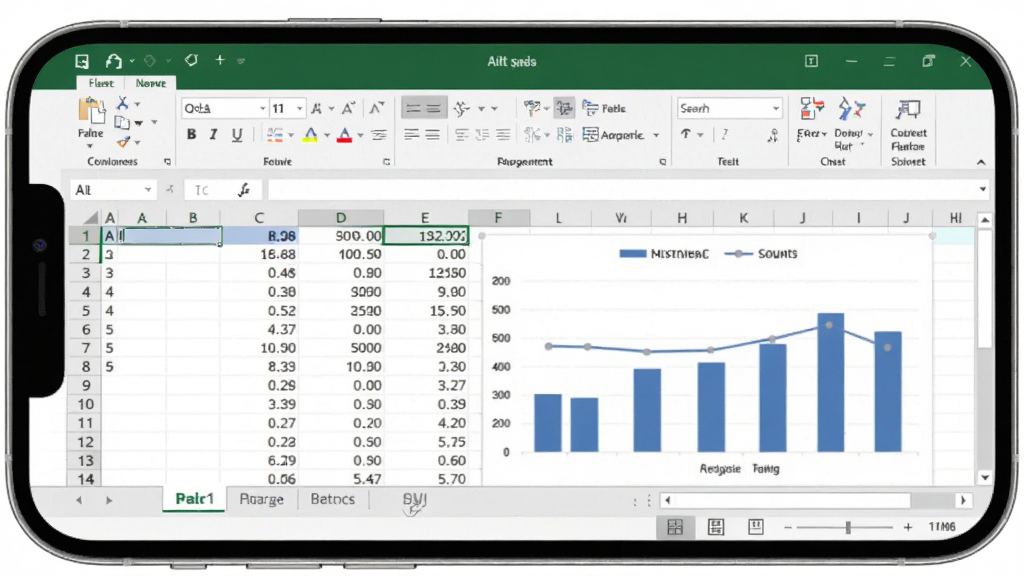
Task: Click the save icon in title bar
Action: coord(82,61)
